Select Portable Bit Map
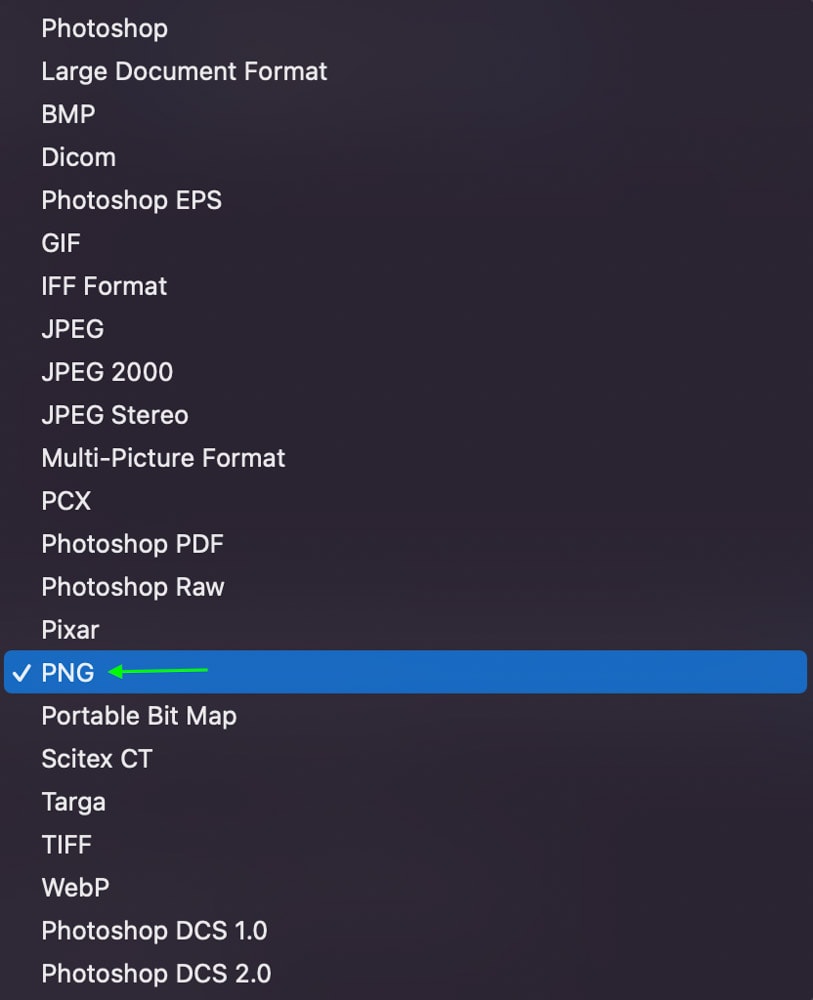 coord(406,716)
